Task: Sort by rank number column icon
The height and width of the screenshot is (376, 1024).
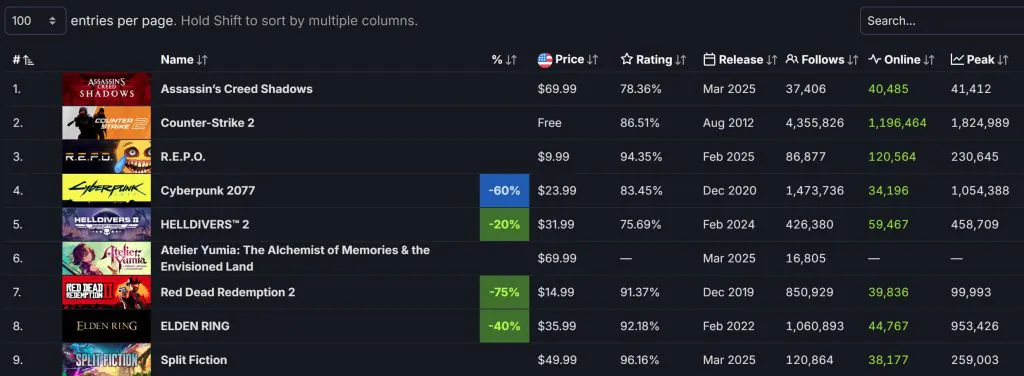Action: coord(28,60)
